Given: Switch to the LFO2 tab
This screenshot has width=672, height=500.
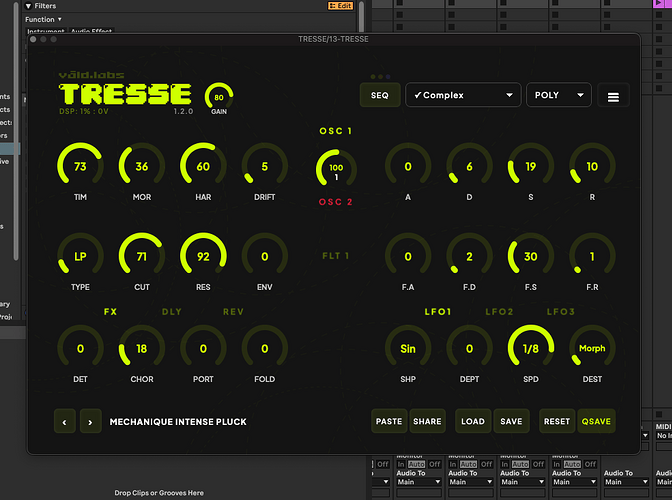Looking at the screenshot, I should tap(499, 311).
